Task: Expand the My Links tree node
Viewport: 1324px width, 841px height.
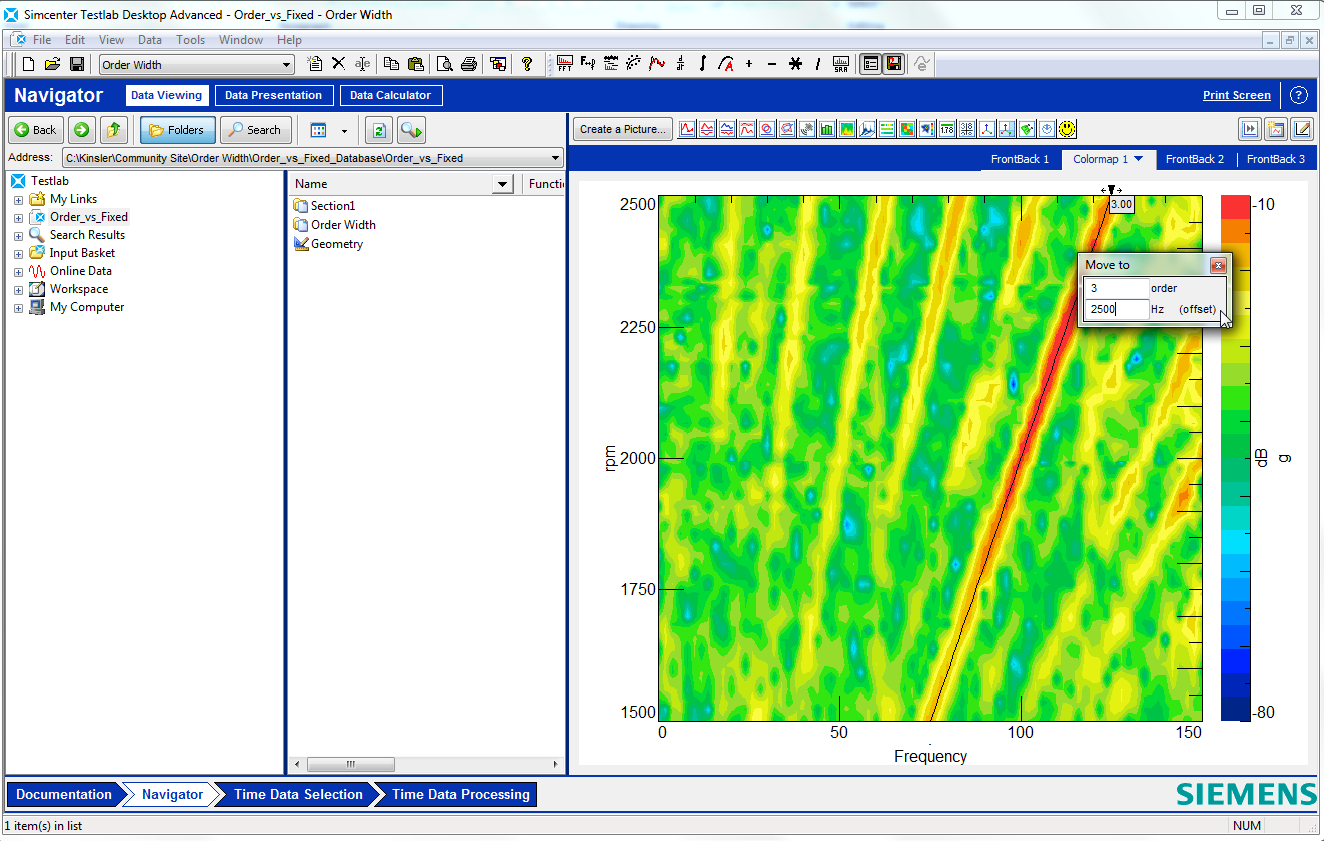Action: click(x=18, y=199)
